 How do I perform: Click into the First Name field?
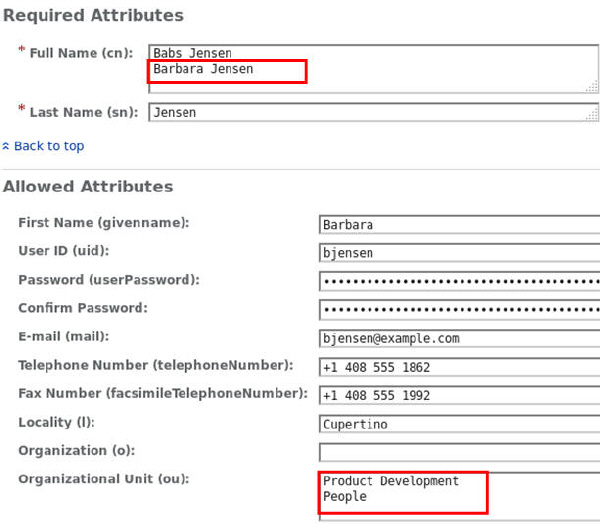[x=458, y=225]
